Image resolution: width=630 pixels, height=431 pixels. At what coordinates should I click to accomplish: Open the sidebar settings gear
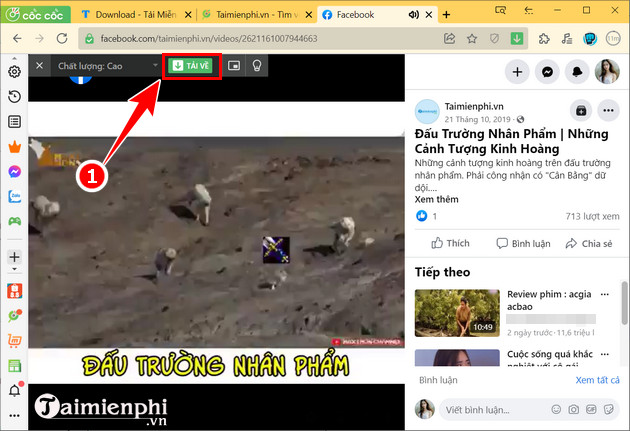coord(15,71)
